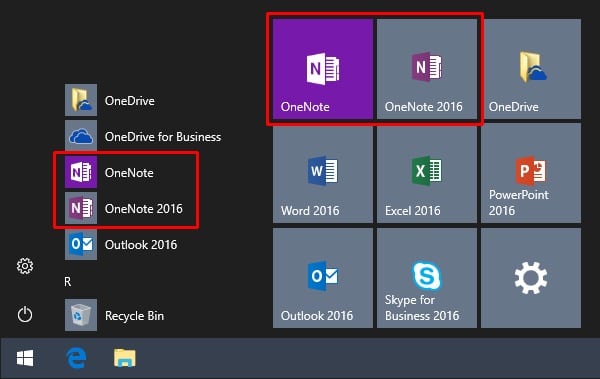Image resolution: width=600 pixels, height=379 pixels.
Task: Click the Power button in sidebar
Action: click(x=25, y=315)
